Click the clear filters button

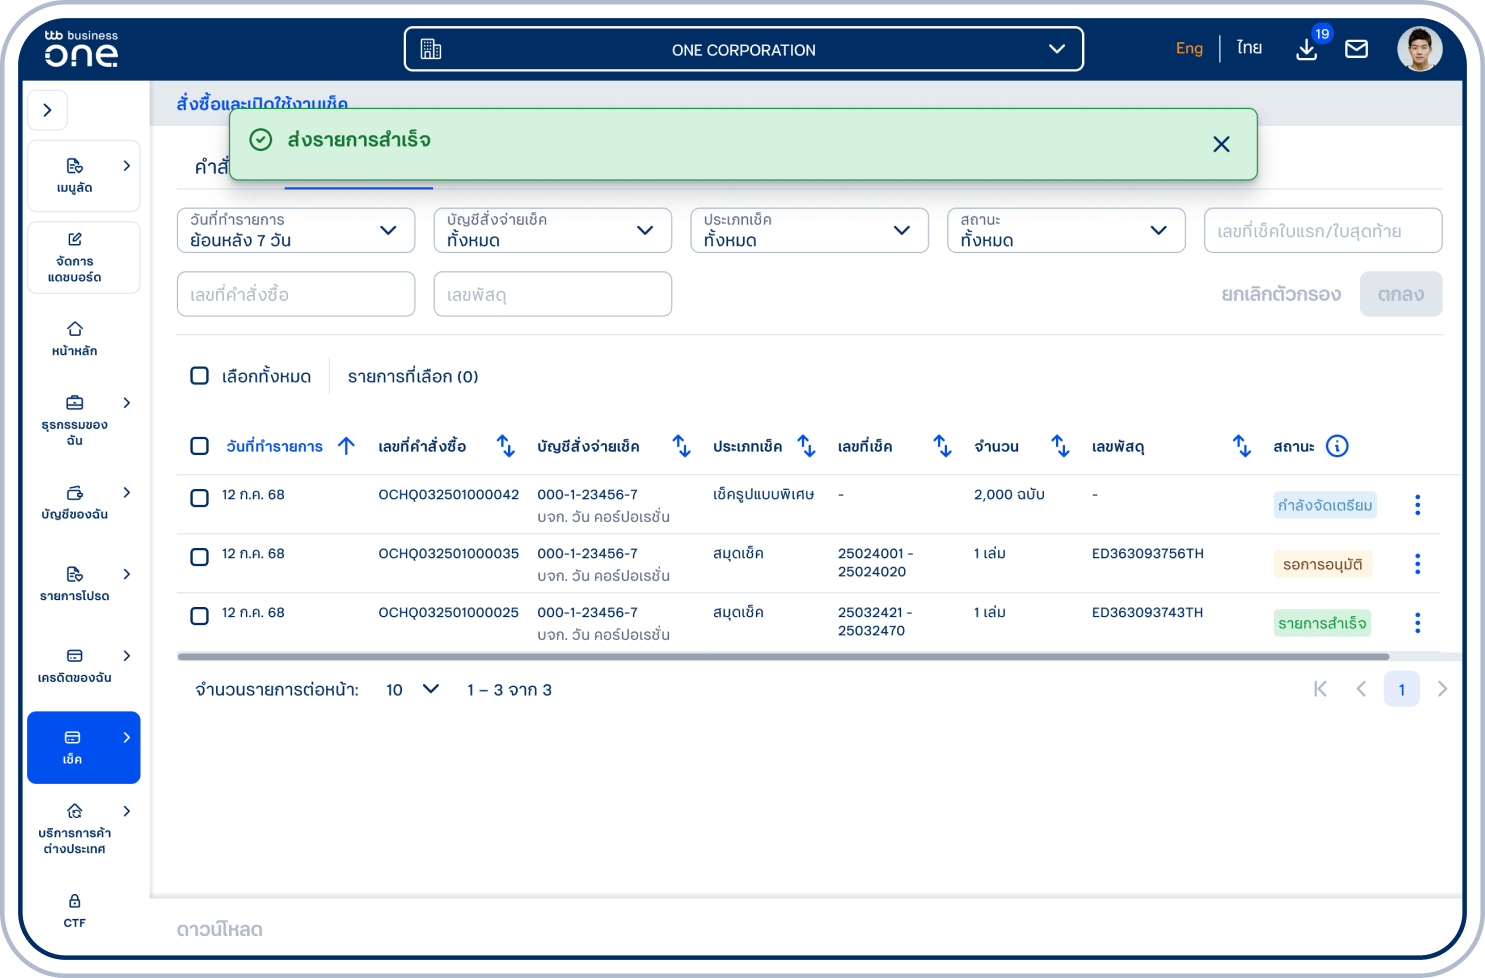point(1280,294)
